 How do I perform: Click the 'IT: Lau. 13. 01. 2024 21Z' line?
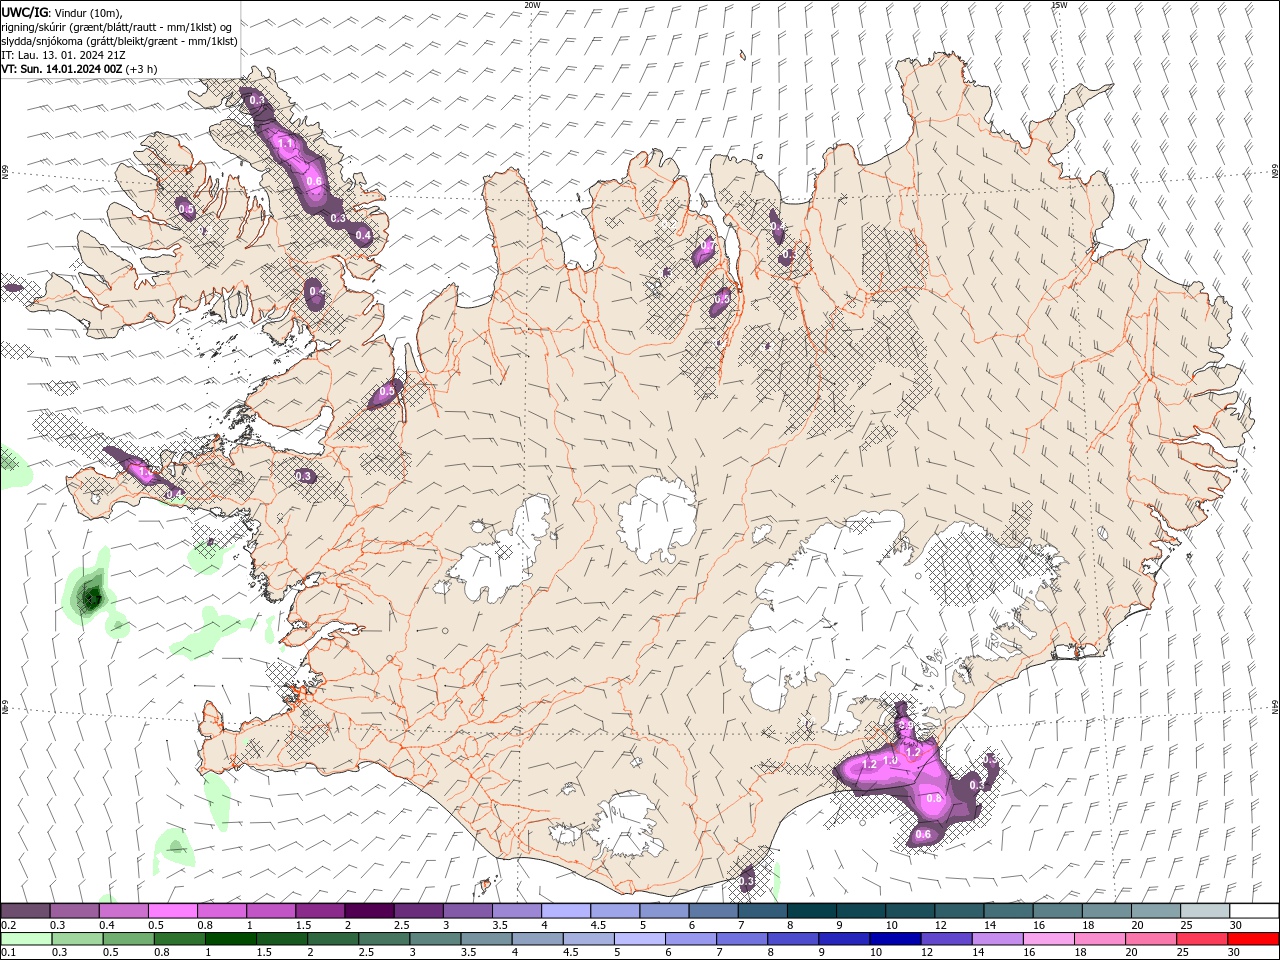63,55
